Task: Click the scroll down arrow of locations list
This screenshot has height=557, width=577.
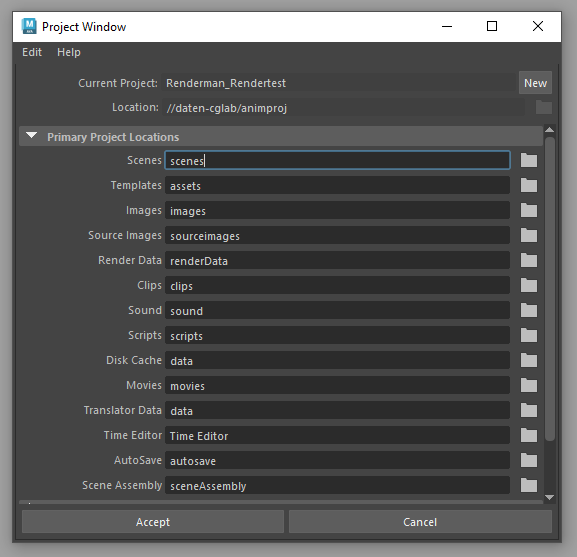Action: point(549,497)
